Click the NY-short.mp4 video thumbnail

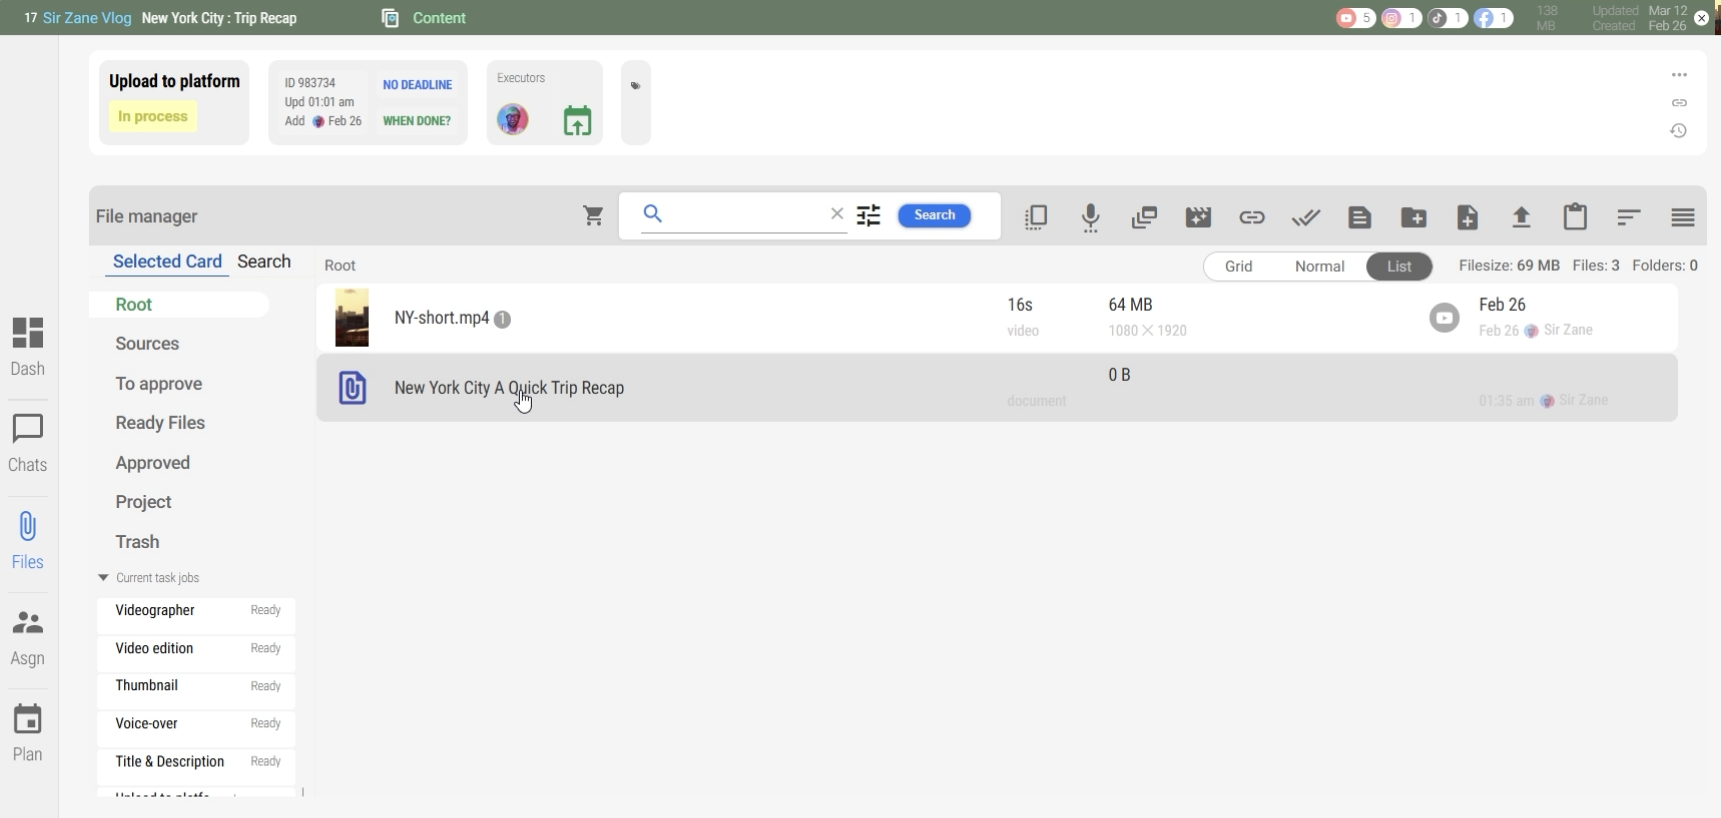coord(352,318)
